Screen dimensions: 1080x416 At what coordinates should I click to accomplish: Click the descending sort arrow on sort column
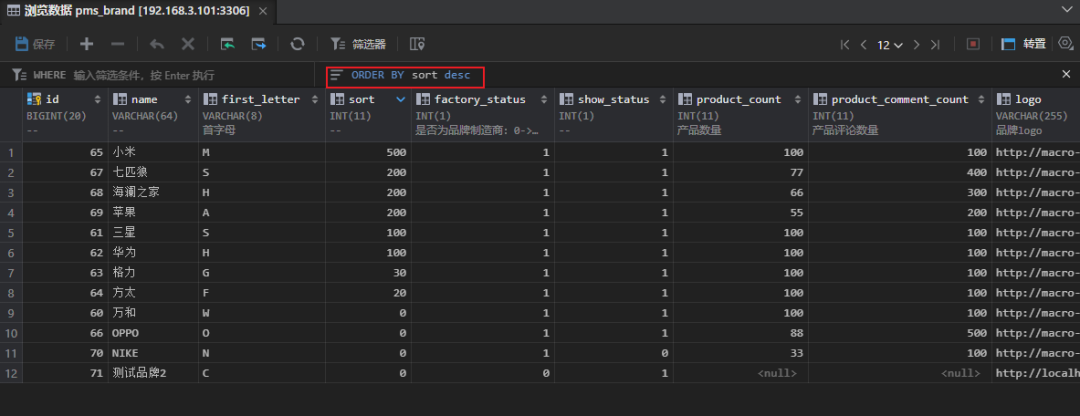[401, 100]
